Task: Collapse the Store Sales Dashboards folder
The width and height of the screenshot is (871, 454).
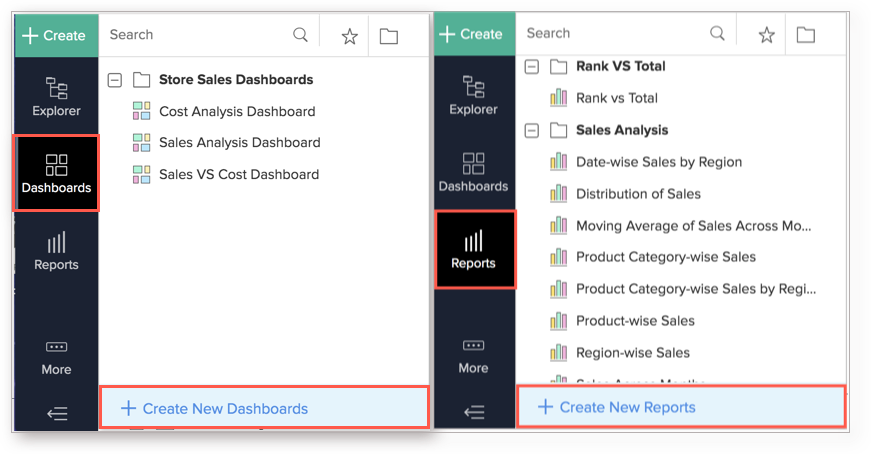Action: (115, 80)
